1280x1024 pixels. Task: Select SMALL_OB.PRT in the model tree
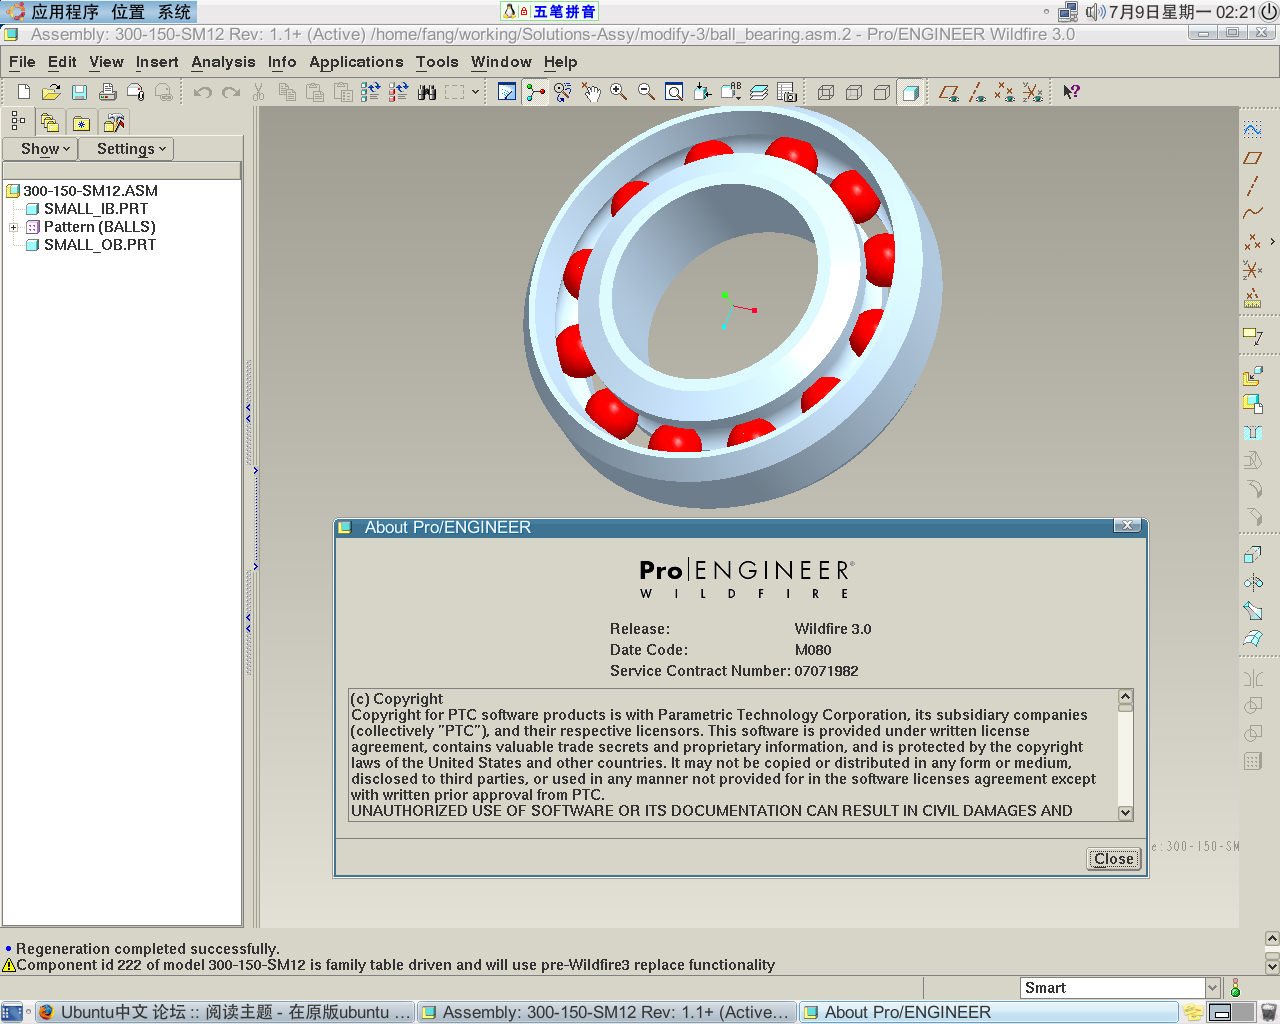(x=100, y=245)
